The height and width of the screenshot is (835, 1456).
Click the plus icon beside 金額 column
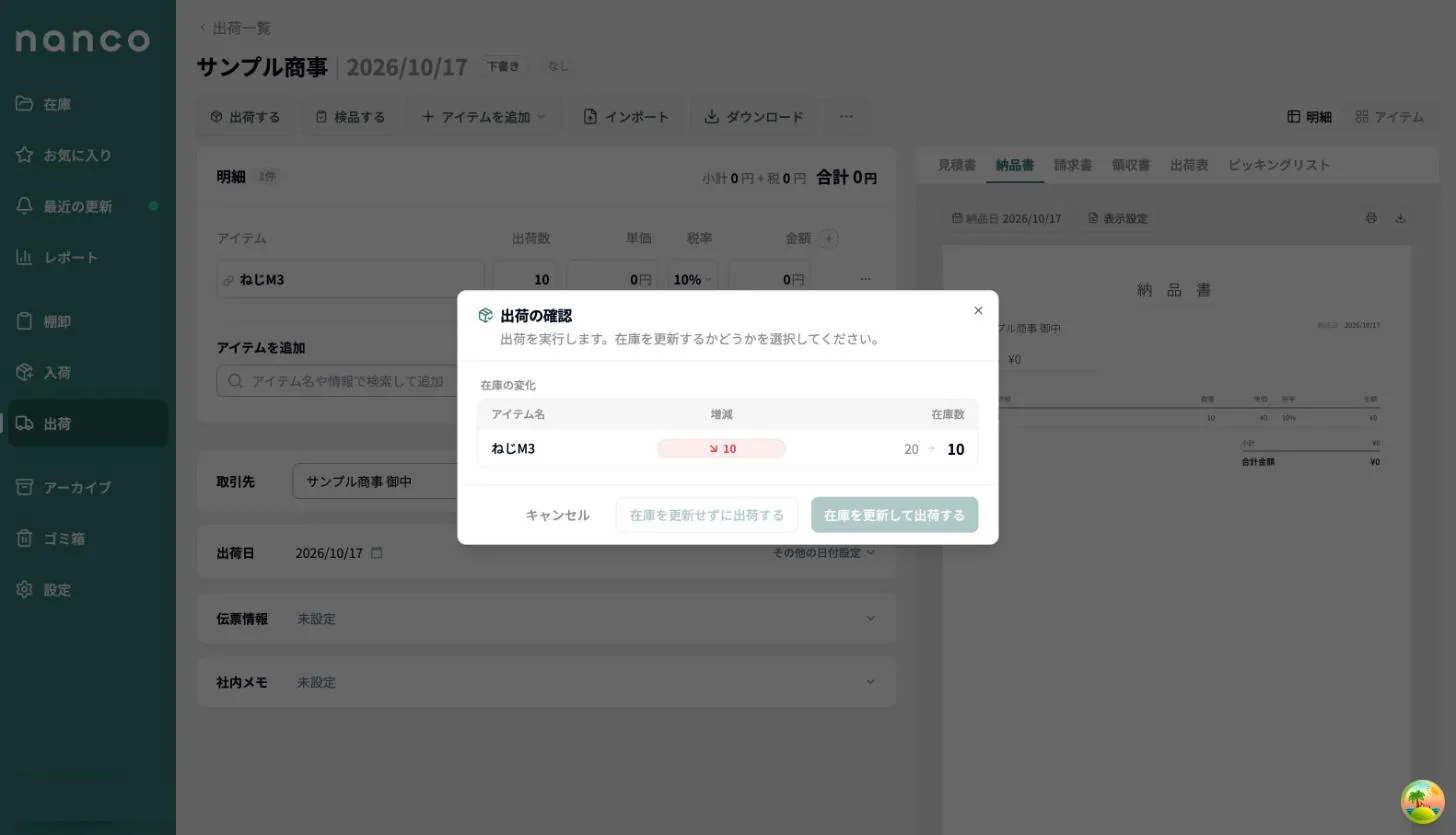(x=828, y=238)
